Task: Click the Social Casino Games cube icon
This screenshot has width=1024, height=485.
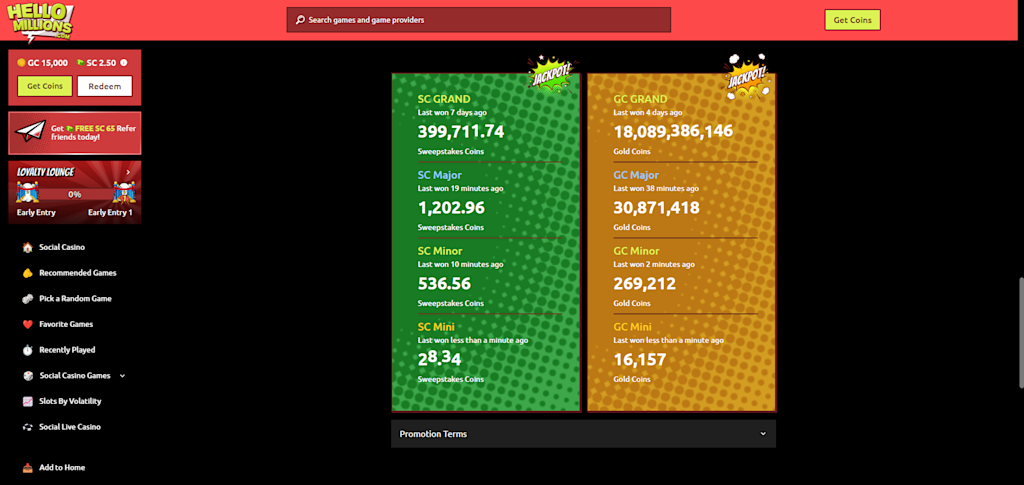Action: [x=27, y=375]
